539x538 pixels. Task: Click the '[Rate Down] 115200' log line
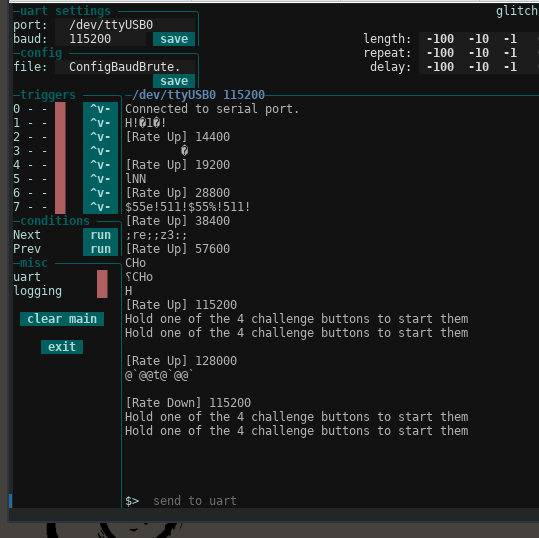[x=188, y=403]
